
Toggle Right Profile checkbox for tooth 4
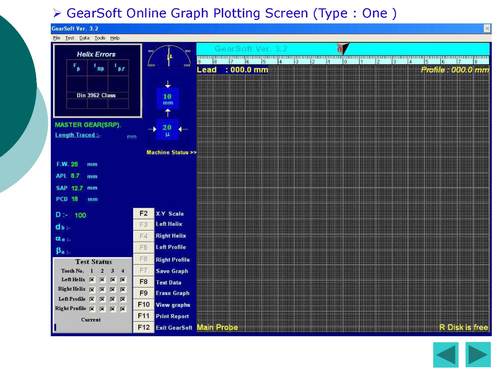123,309
